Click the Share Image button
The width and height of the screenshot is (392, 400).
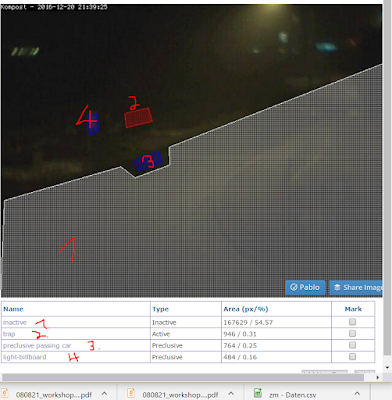356,287
